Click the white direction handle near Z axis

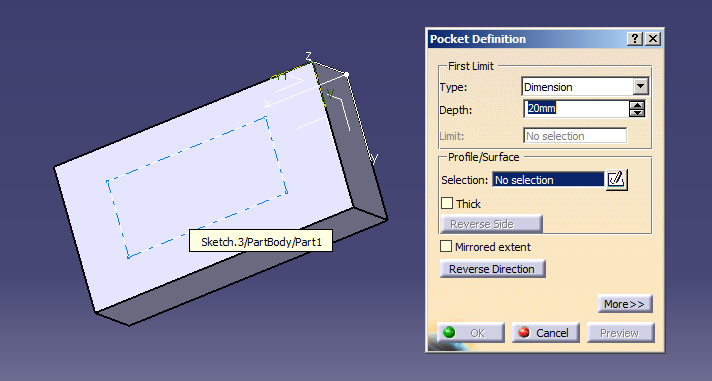point(346,74)
